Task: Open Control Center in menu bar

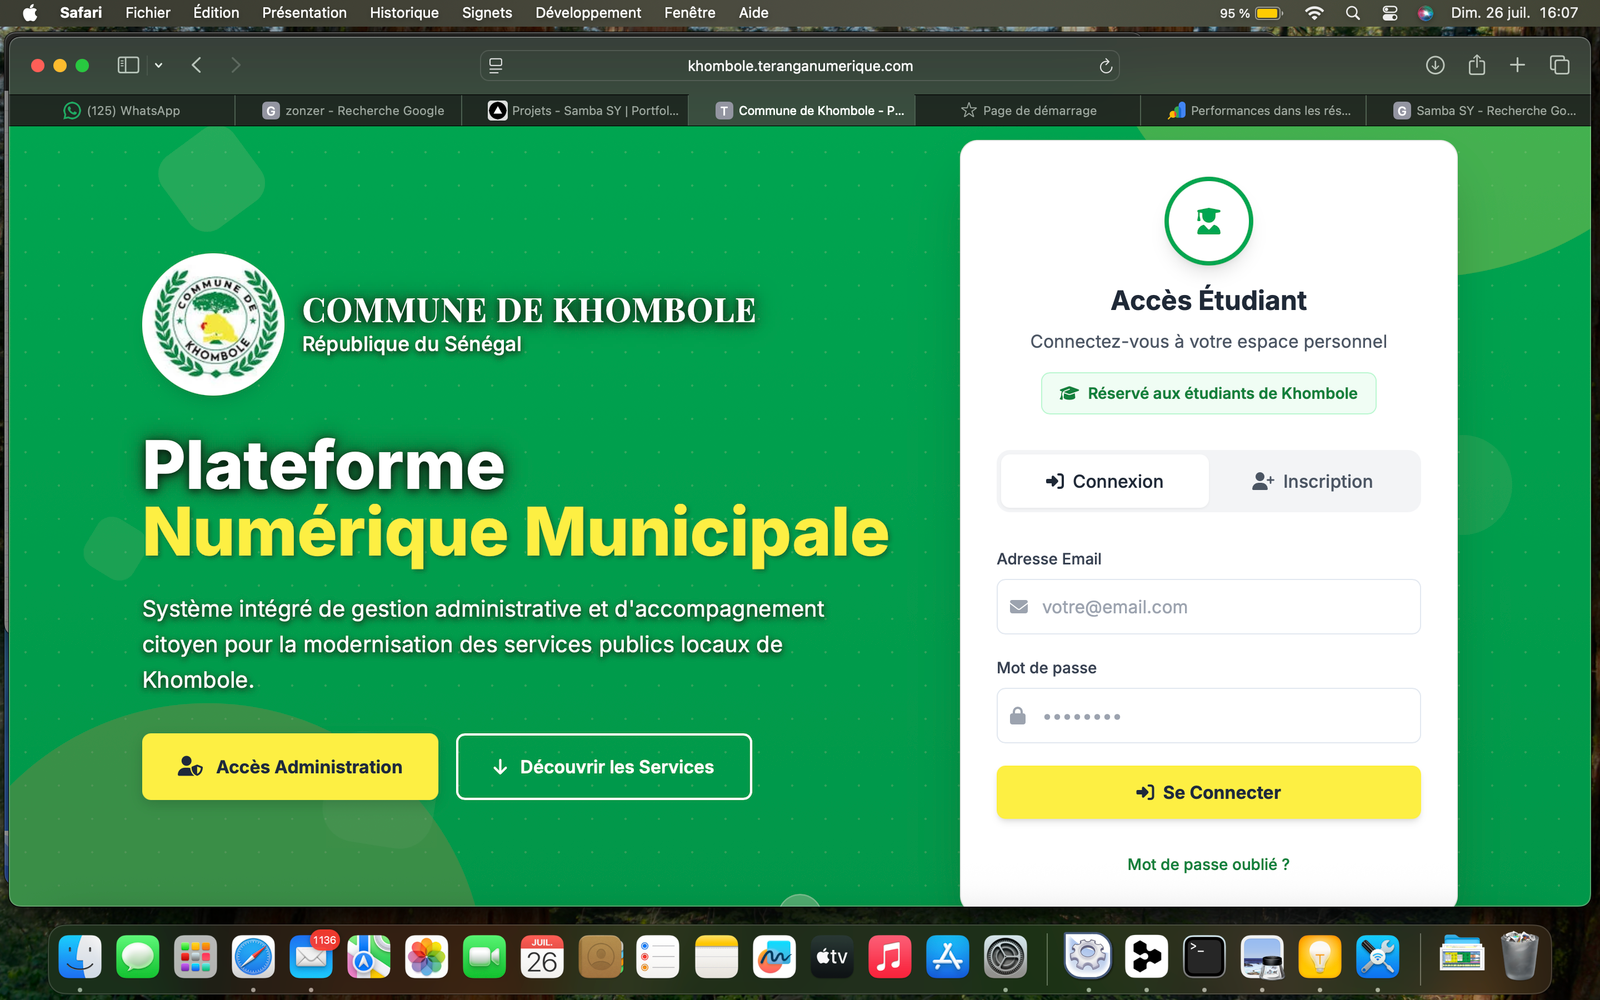Action: tap(1390, 13)
